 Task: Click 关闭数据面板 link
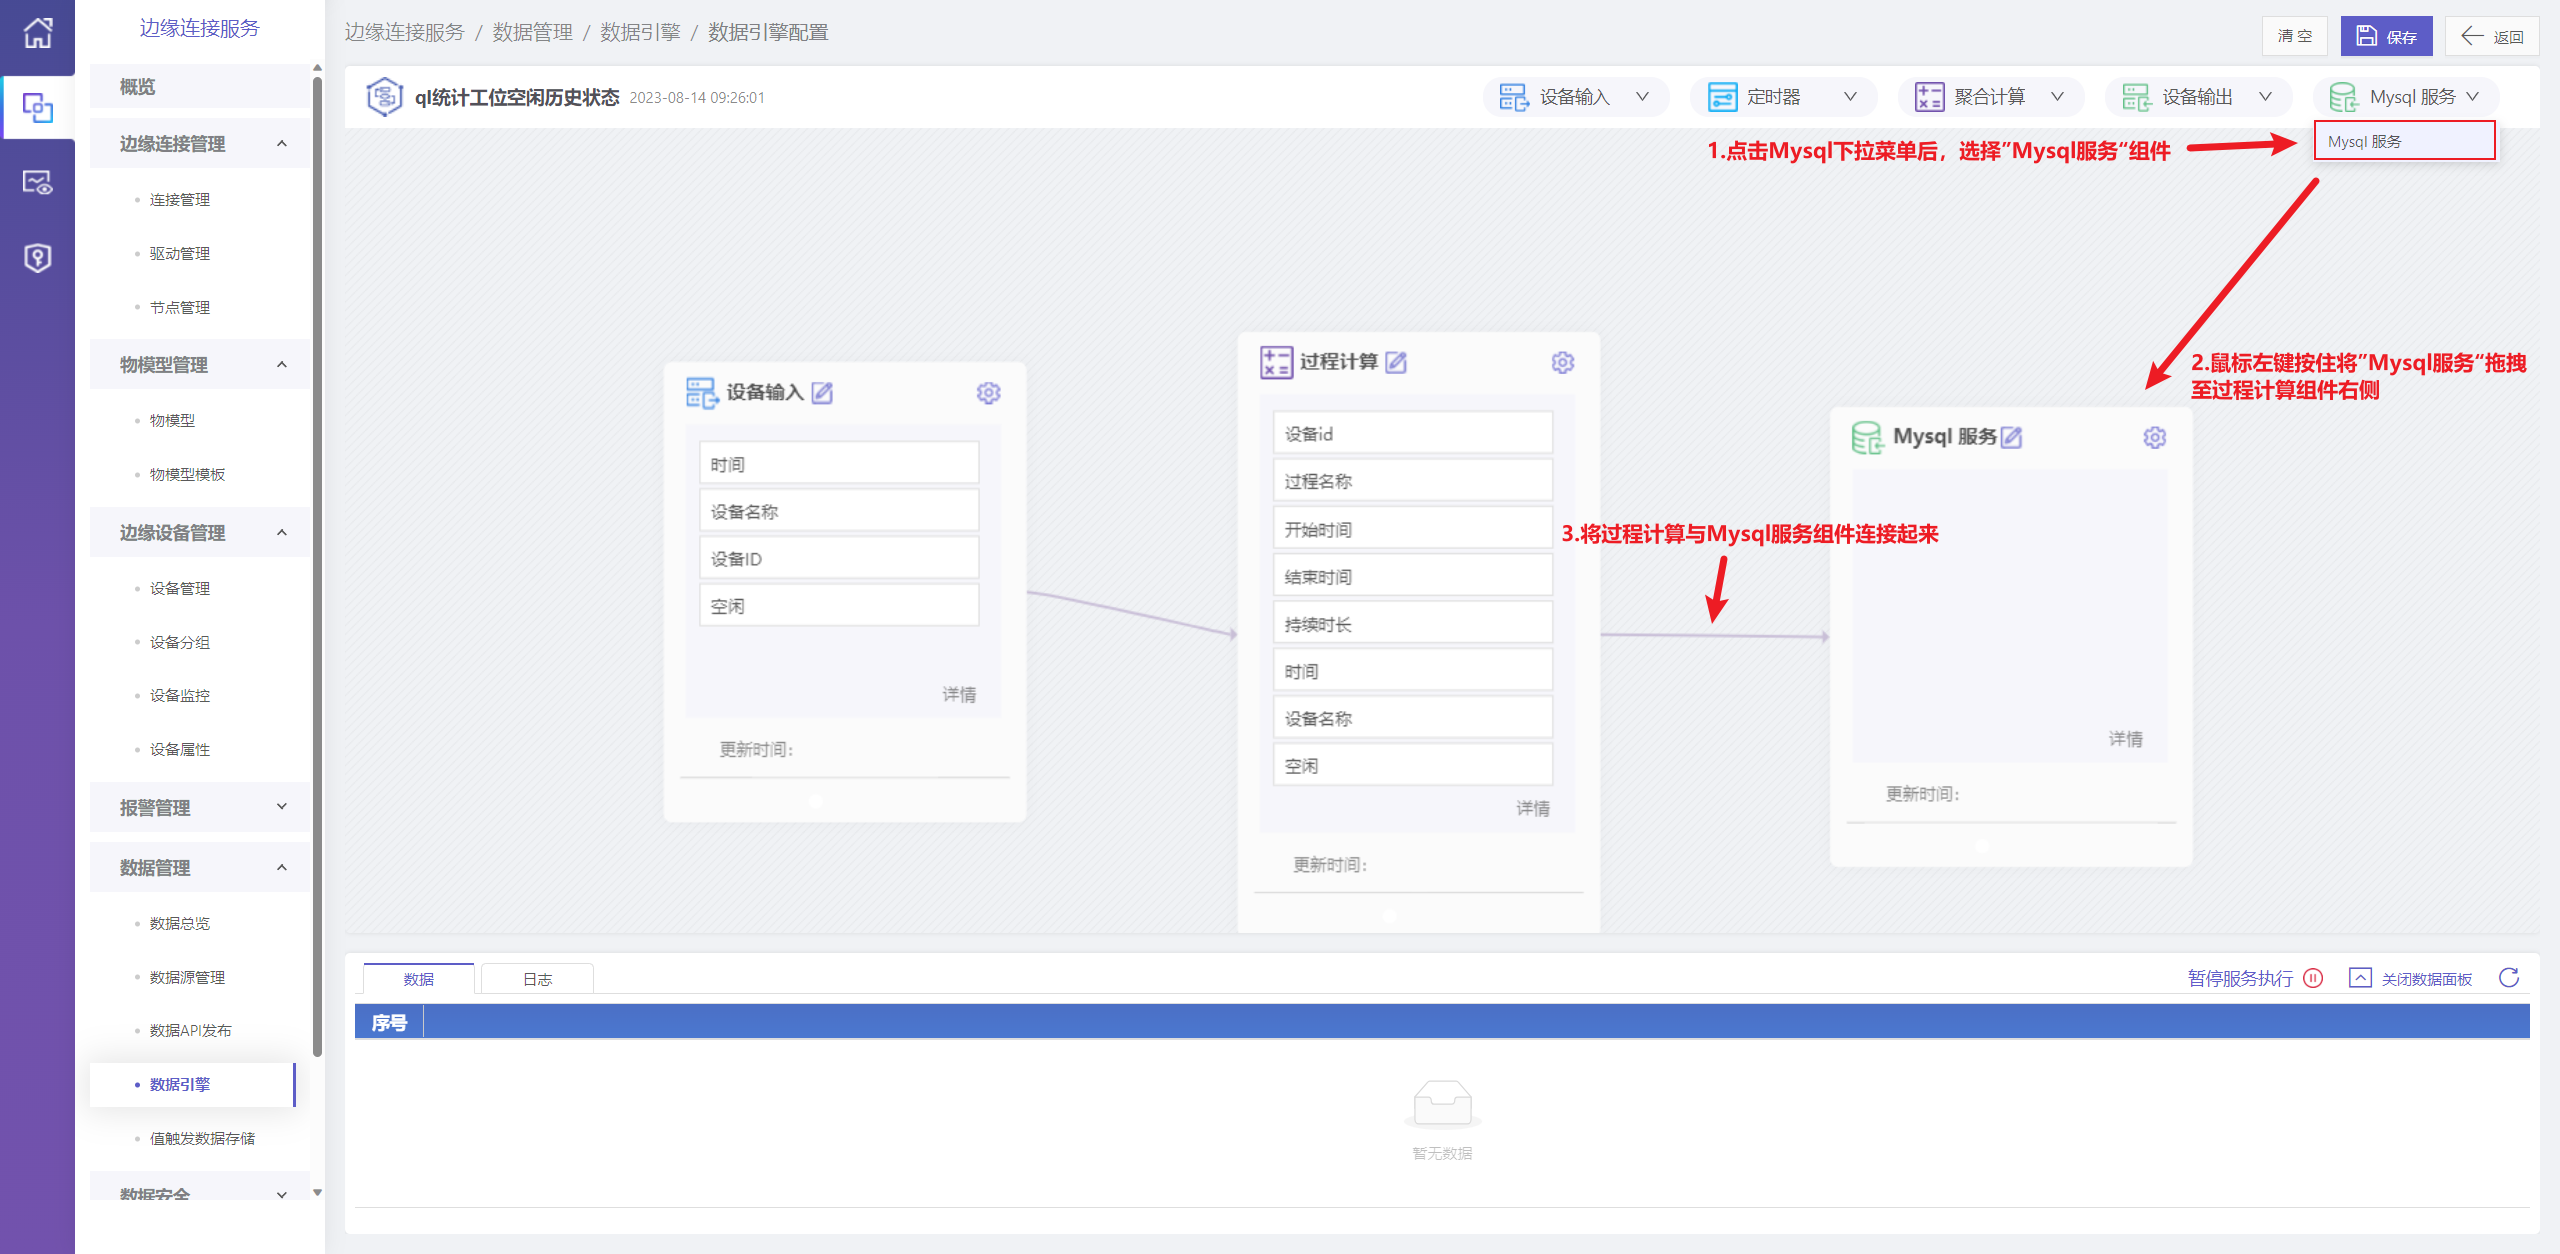coord(2427,979)
